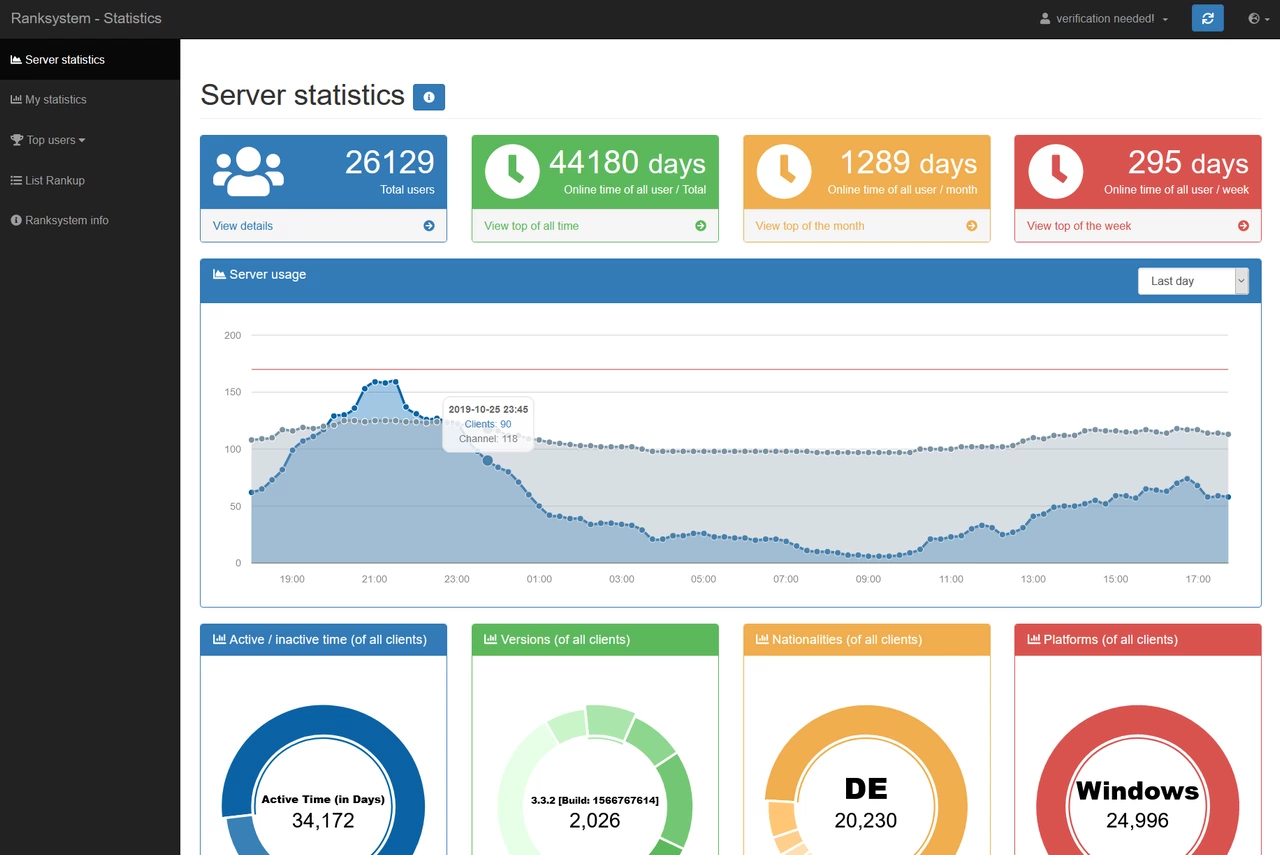Expand the Last day time range selector
Image resolution: width=1280 pixels, height=855 pixels.
[x=1192, y=281]
